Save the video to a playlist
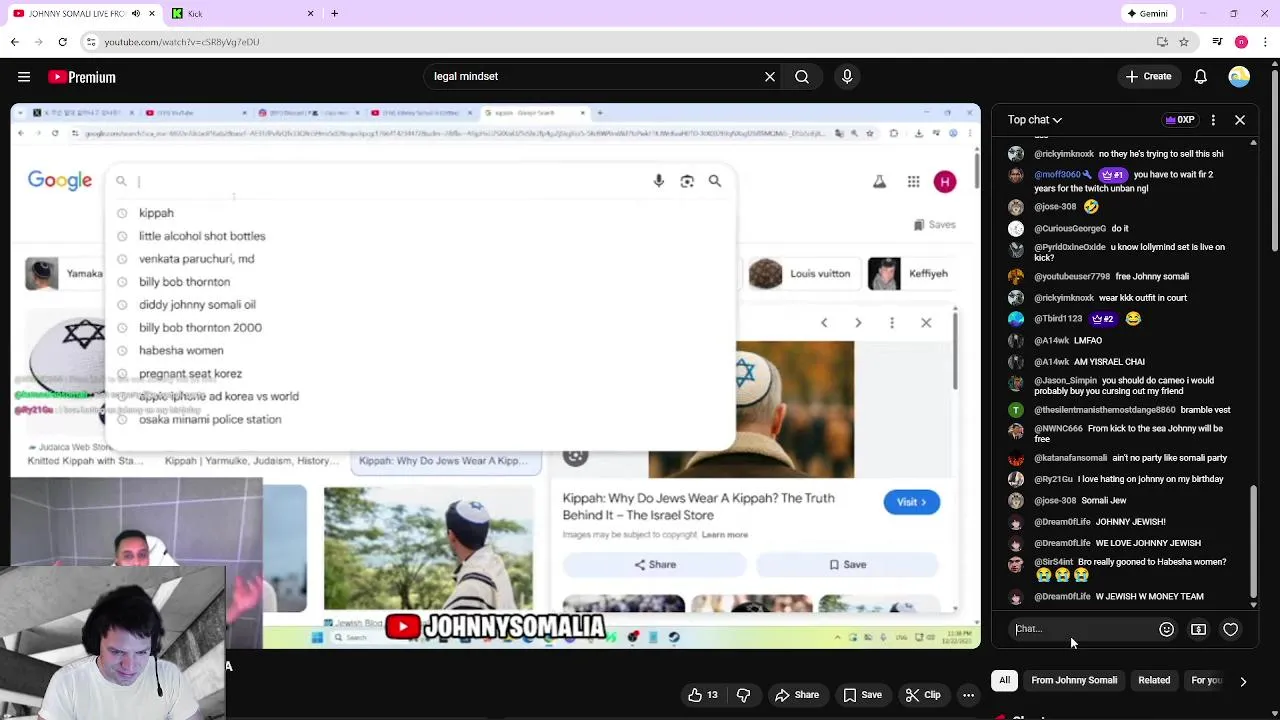Image resolution: width=1280 pixels, height=720 pixels. (x=862, y=695)
